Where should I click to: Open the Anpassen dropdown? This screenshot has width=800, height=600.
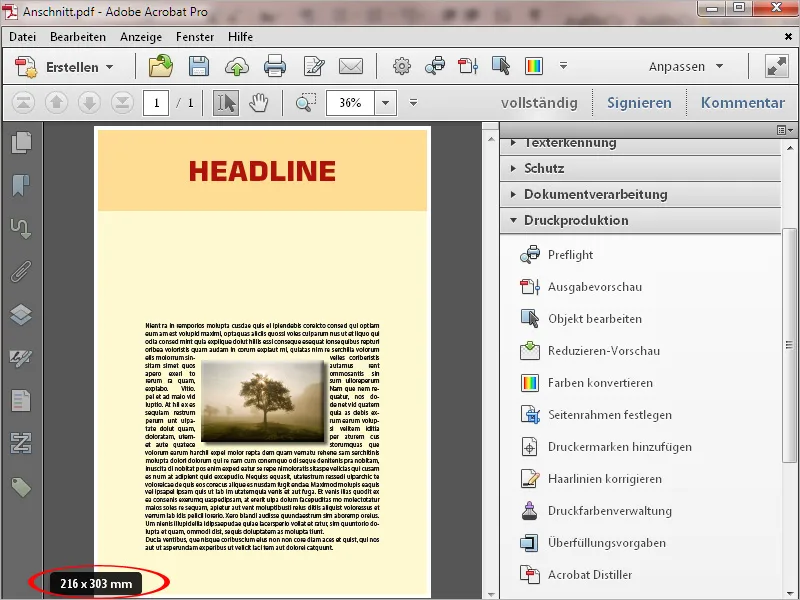tap(686, 67)
